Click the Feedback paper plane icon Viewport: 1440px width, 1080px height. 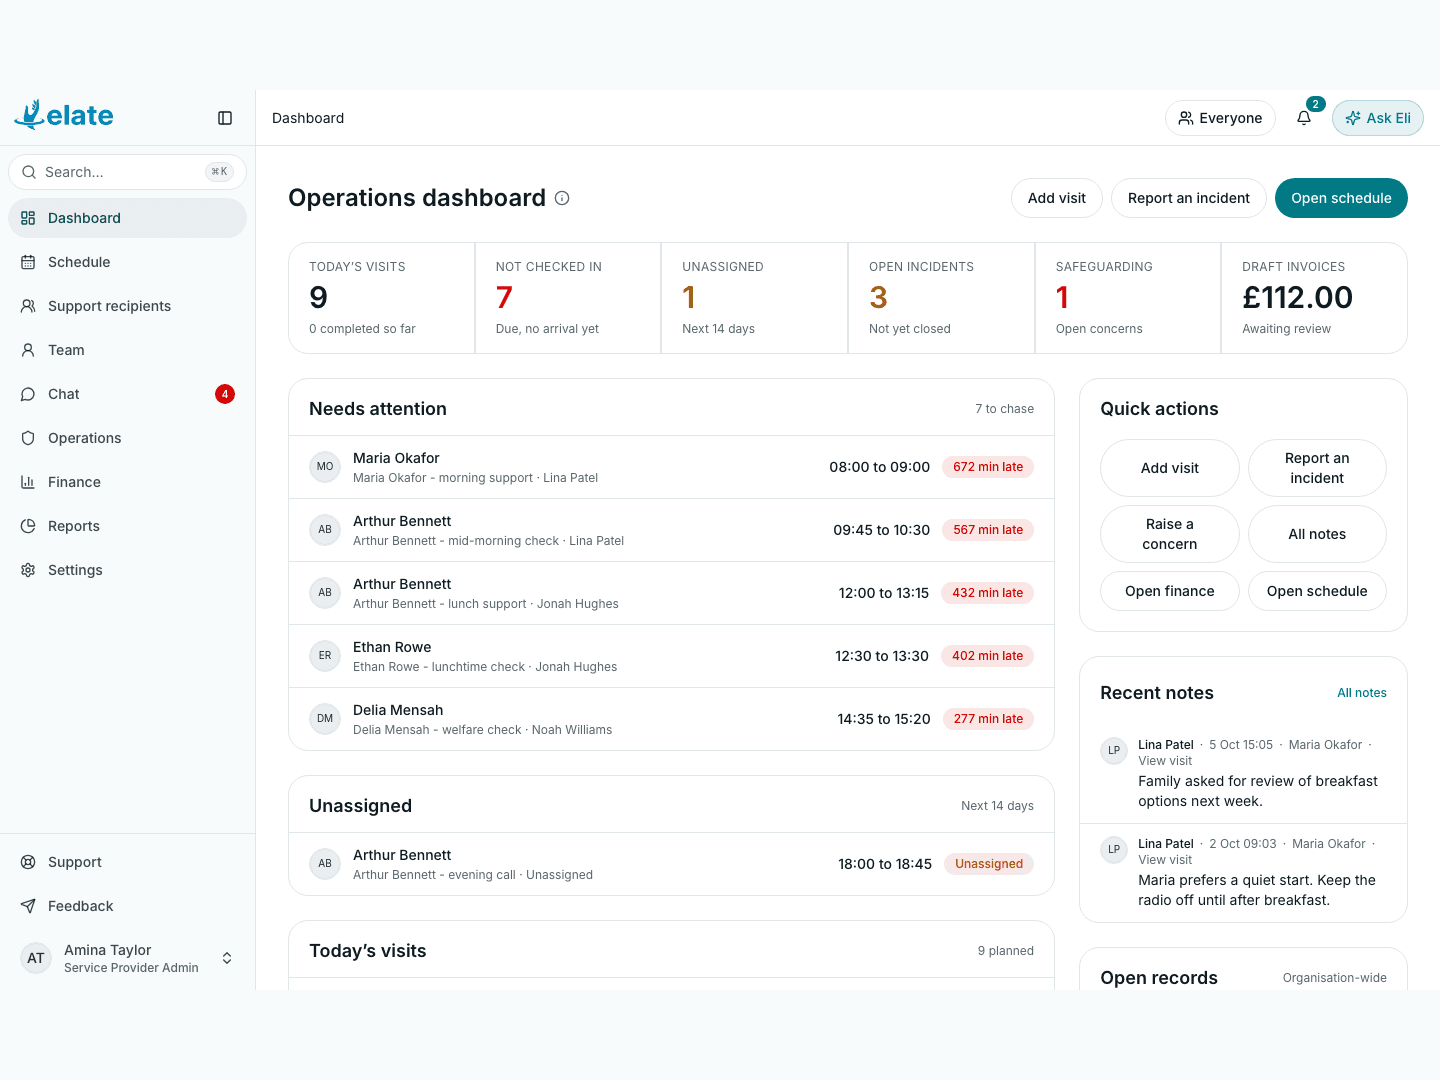tap(28, 906)
